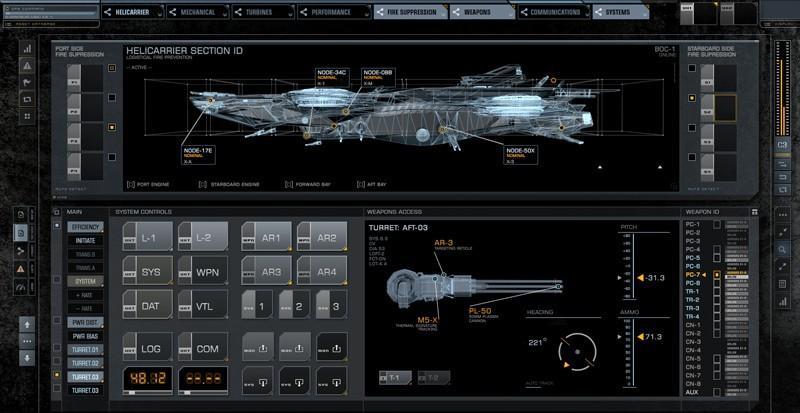
Task: Open the document list icon in right sidebar
Action: (782, 284)
